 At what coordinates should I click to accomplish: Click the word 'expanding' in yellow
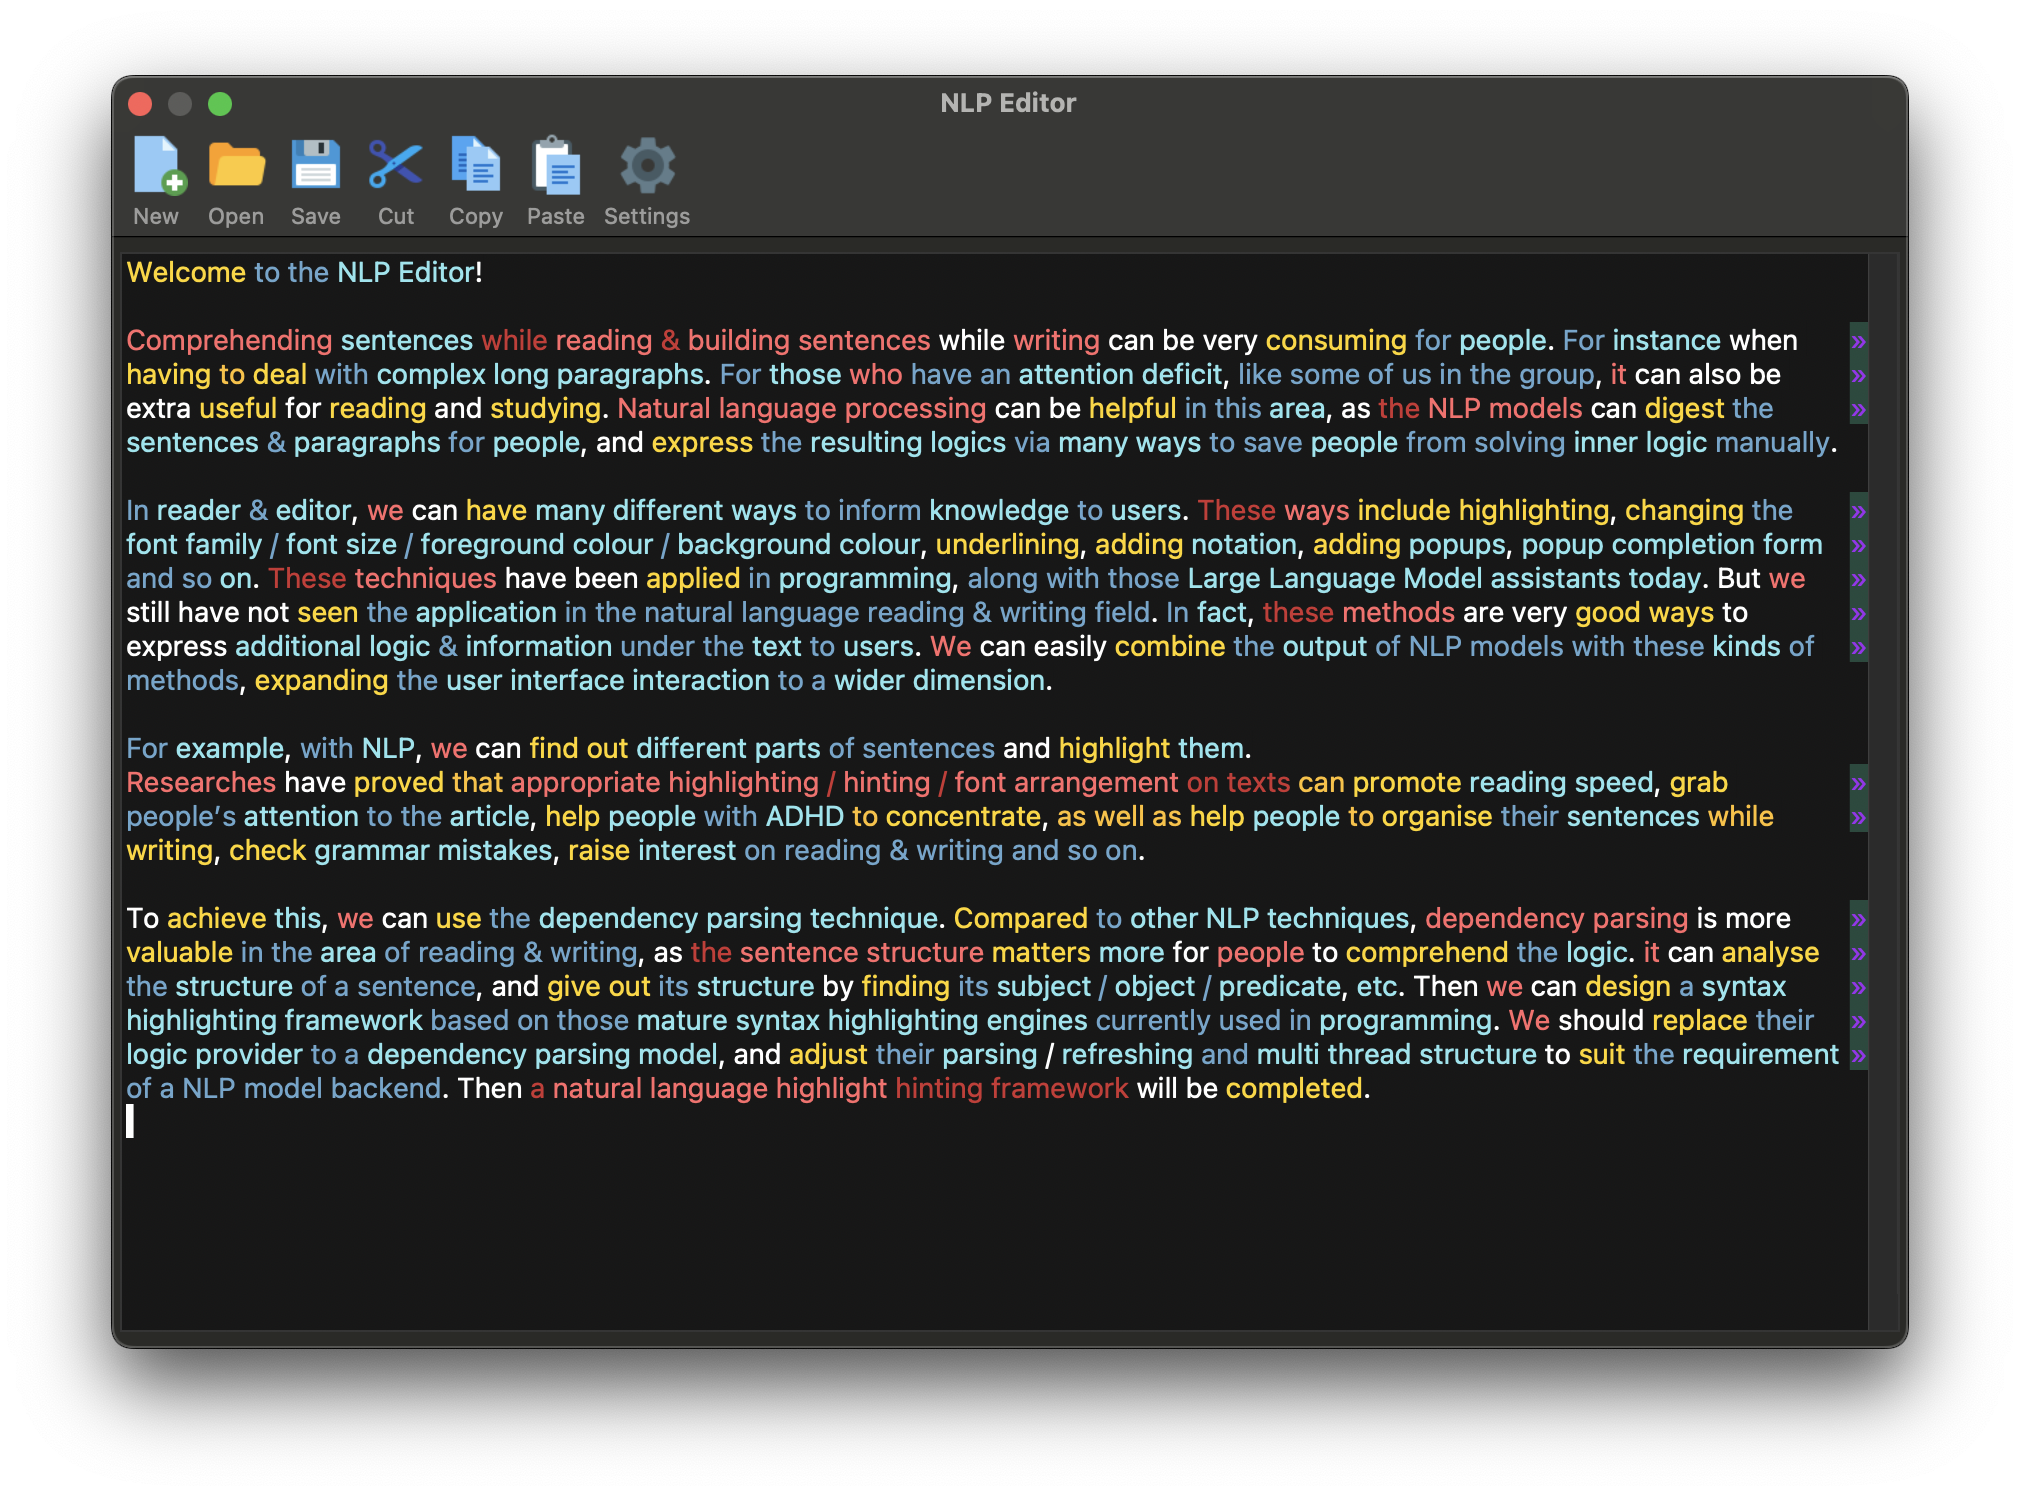[321, 681]
